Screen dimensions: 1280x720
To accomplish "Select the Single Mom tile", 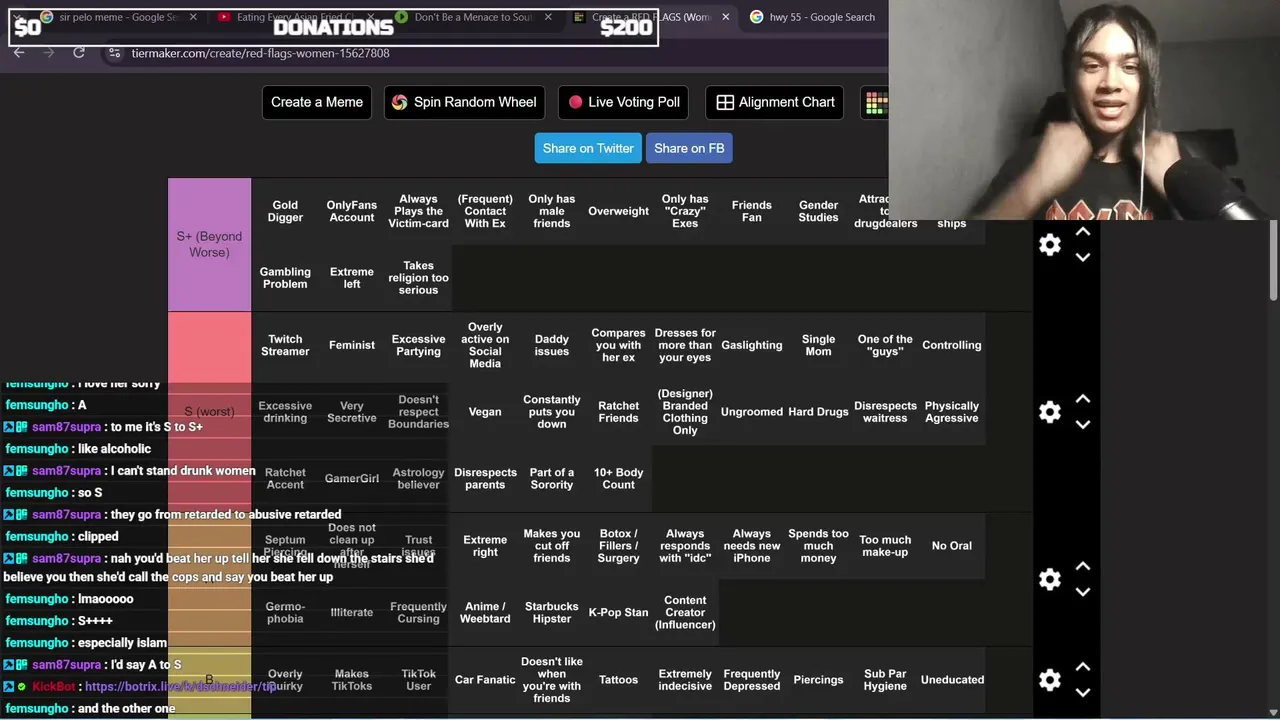I will point(818,345).
